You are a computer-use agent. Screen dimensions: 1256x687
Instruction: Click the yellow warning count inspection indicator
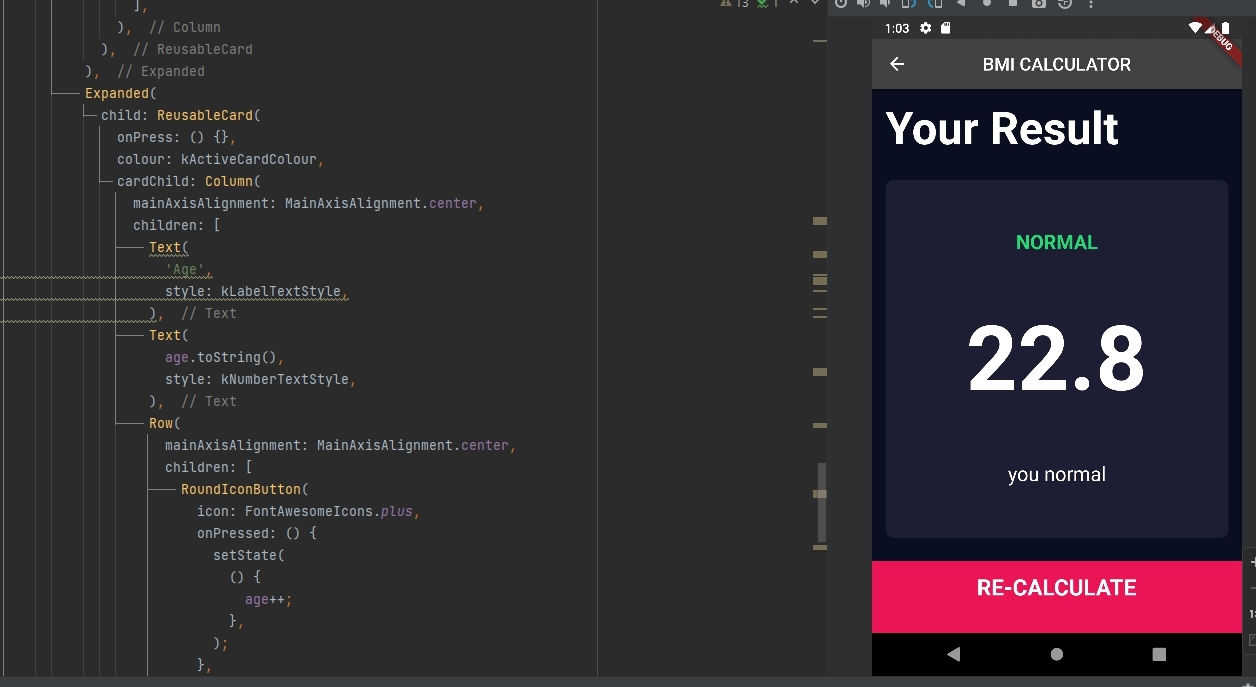734,3
